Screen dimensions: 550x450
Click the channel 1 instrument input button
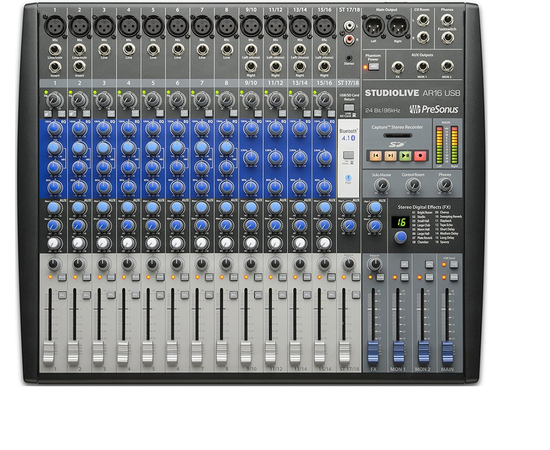[48, 113]
